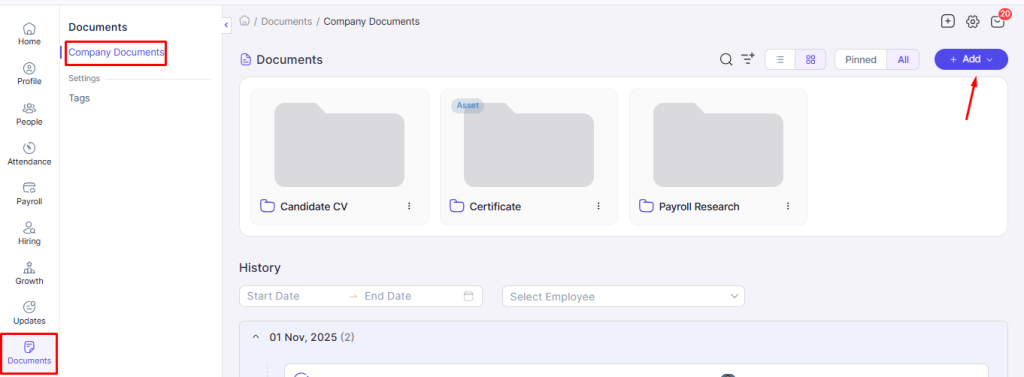Open the Growth module

pyautogui.click(x=29, y=274)
